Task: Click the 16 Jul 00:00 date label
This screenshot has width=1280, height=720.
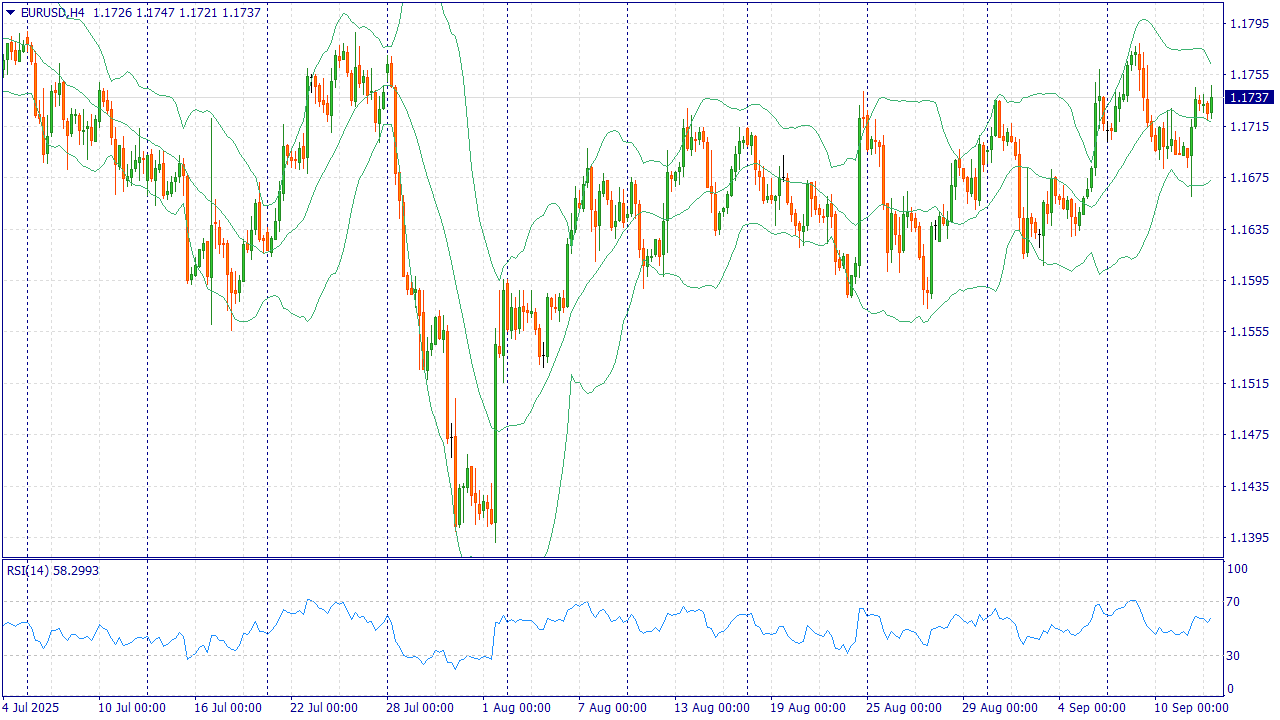Action: [228, 708]
